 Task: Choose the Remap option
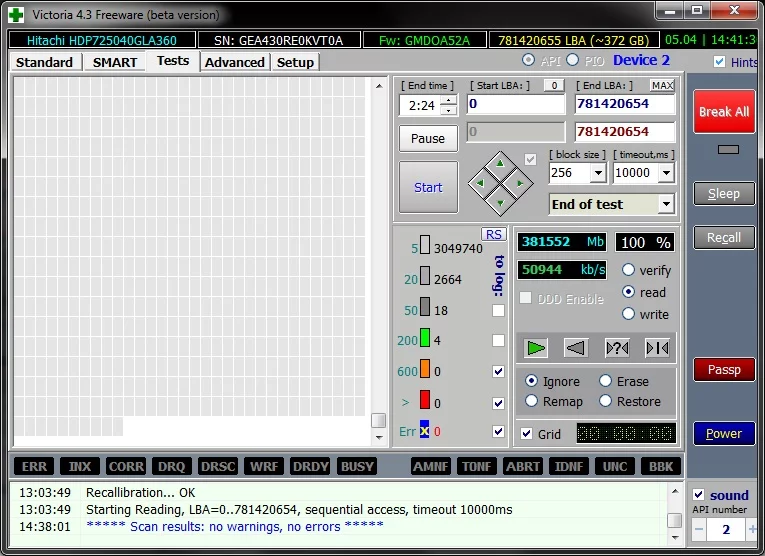(531, 401)
